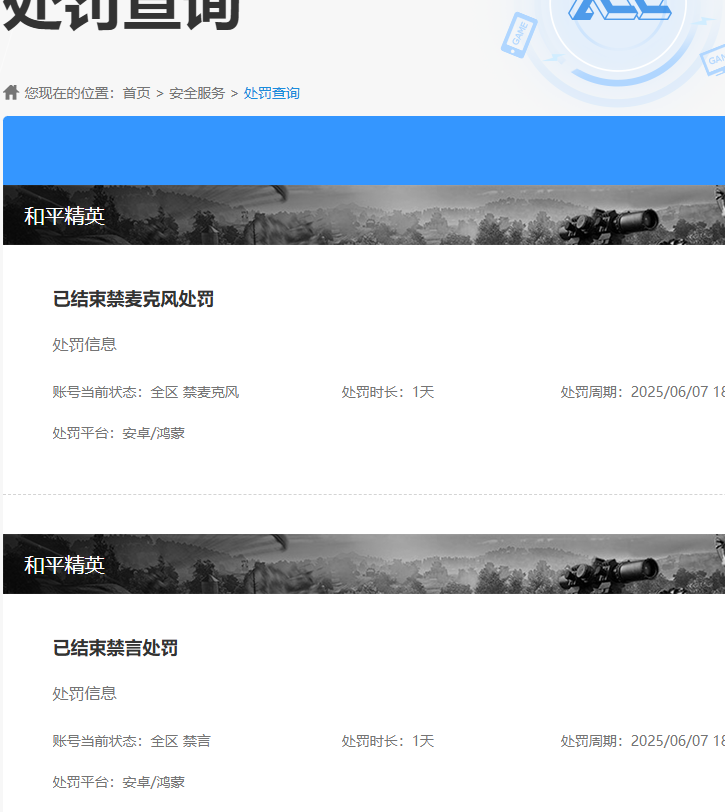
Task: Click 处罚平台：安卓/鸿蒙 in the 禁麦克风 record
Action: pyautogui.click(x=119, y=433)
